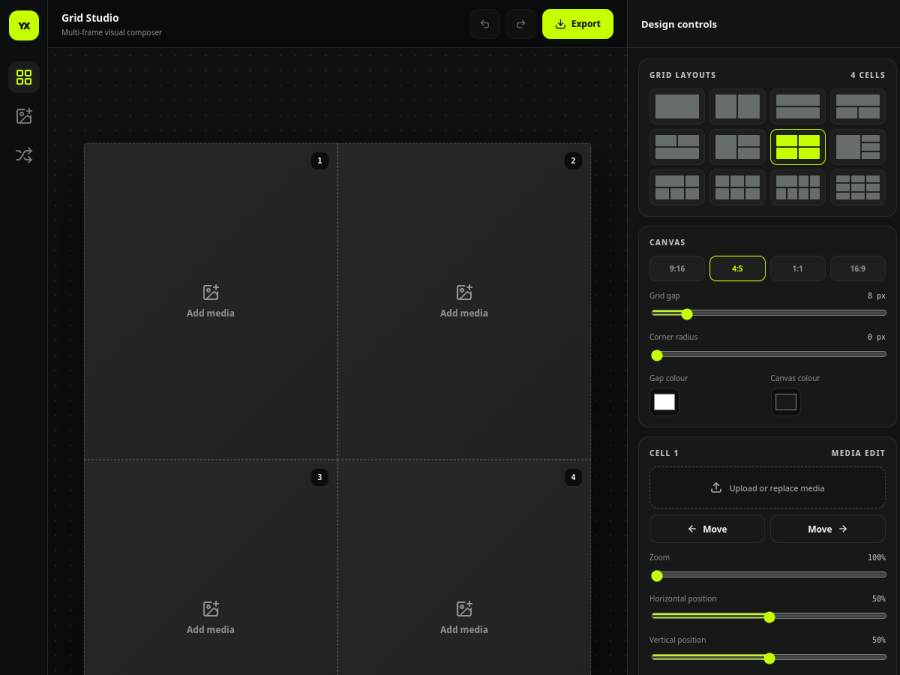This screenshot has width=900, height=675.
Task: Click the redo arrow button
Action: click(521, 24)
